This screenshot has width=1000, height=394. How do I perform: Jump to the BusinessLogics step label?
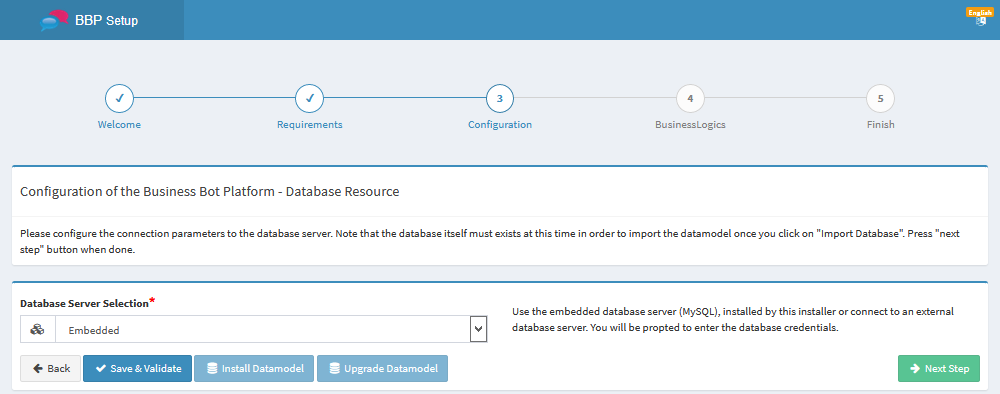tap(690, 125)
